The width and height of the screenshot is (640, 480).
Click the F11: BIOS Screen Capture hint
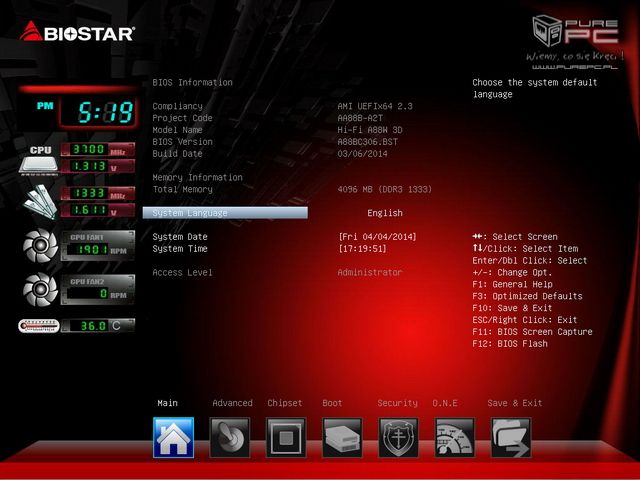click(x=532, y=331)
